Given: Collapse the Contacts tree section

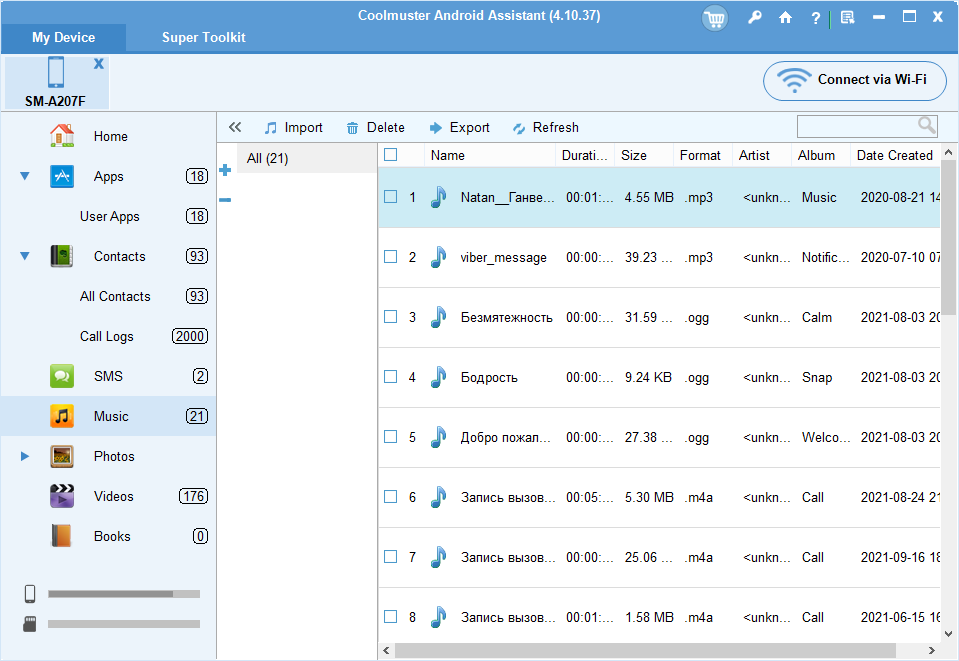Looking at the screenshot, I should pos(24,256).
